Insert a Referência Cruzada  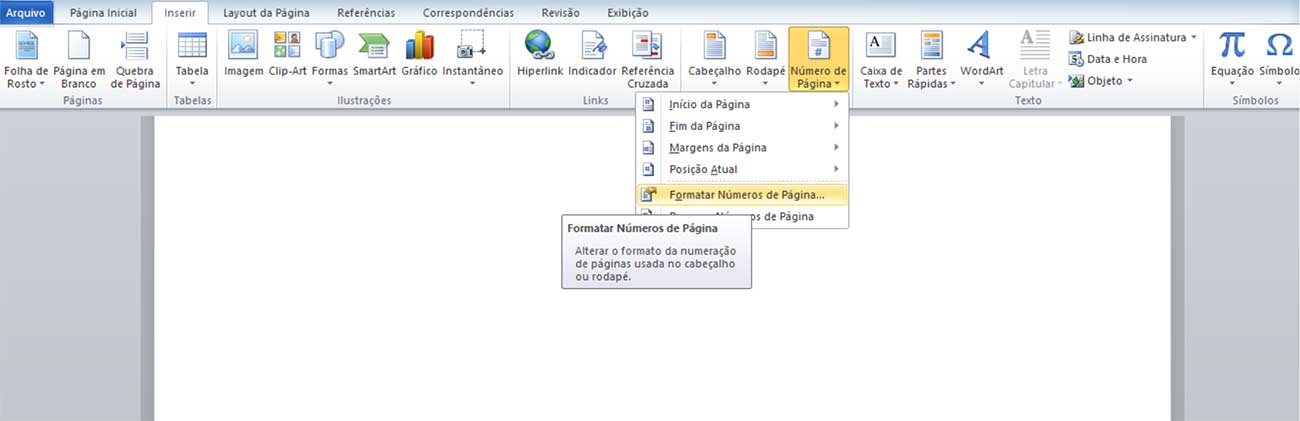648,59
